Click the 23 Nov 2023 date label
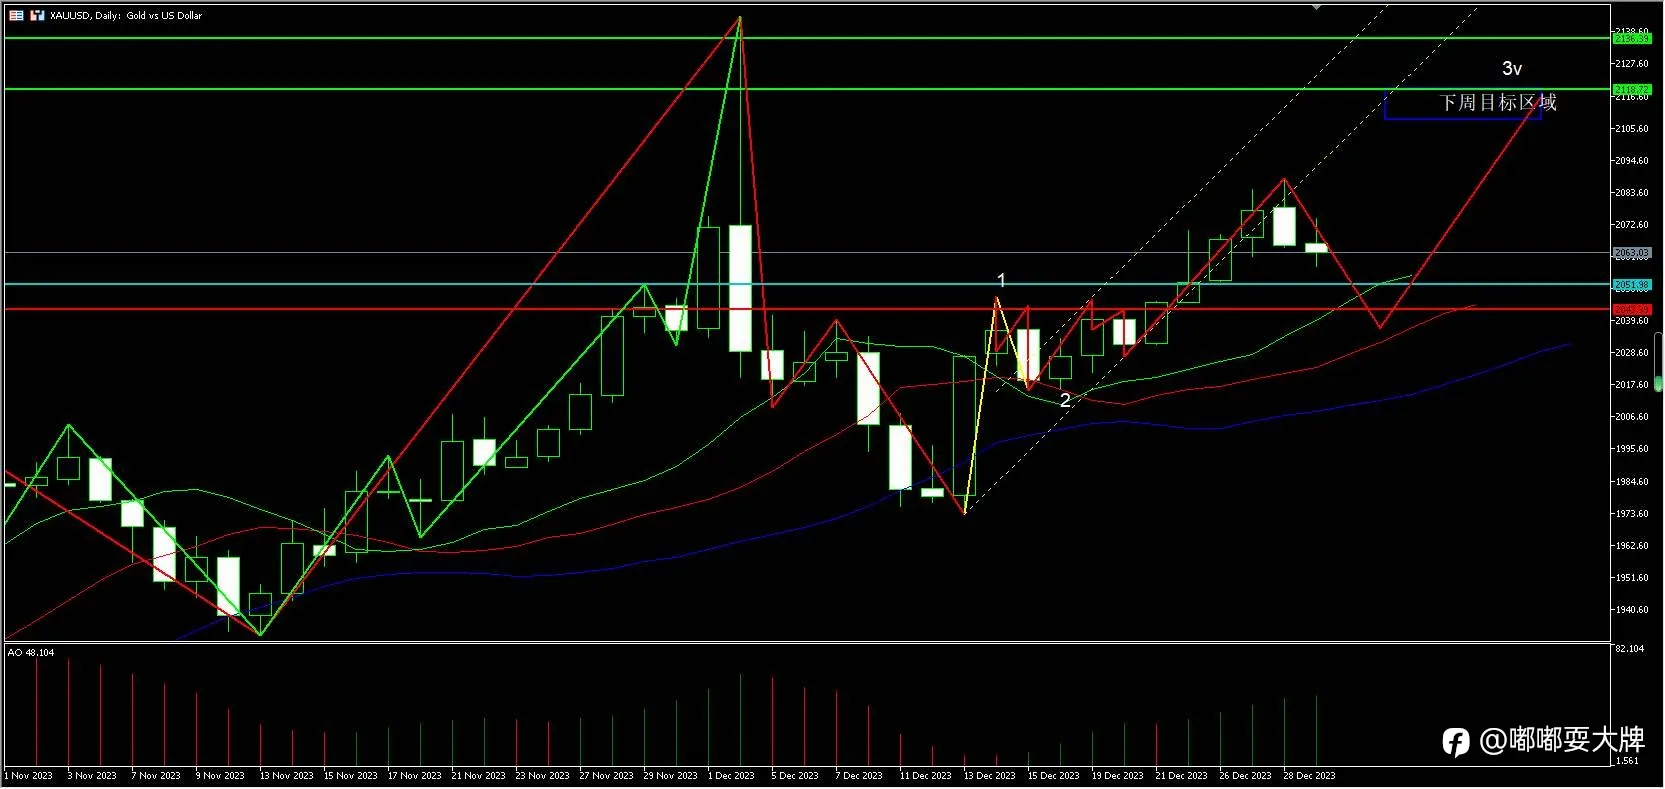This screenshot has height=789, width=1665. [x=542, y=776]
